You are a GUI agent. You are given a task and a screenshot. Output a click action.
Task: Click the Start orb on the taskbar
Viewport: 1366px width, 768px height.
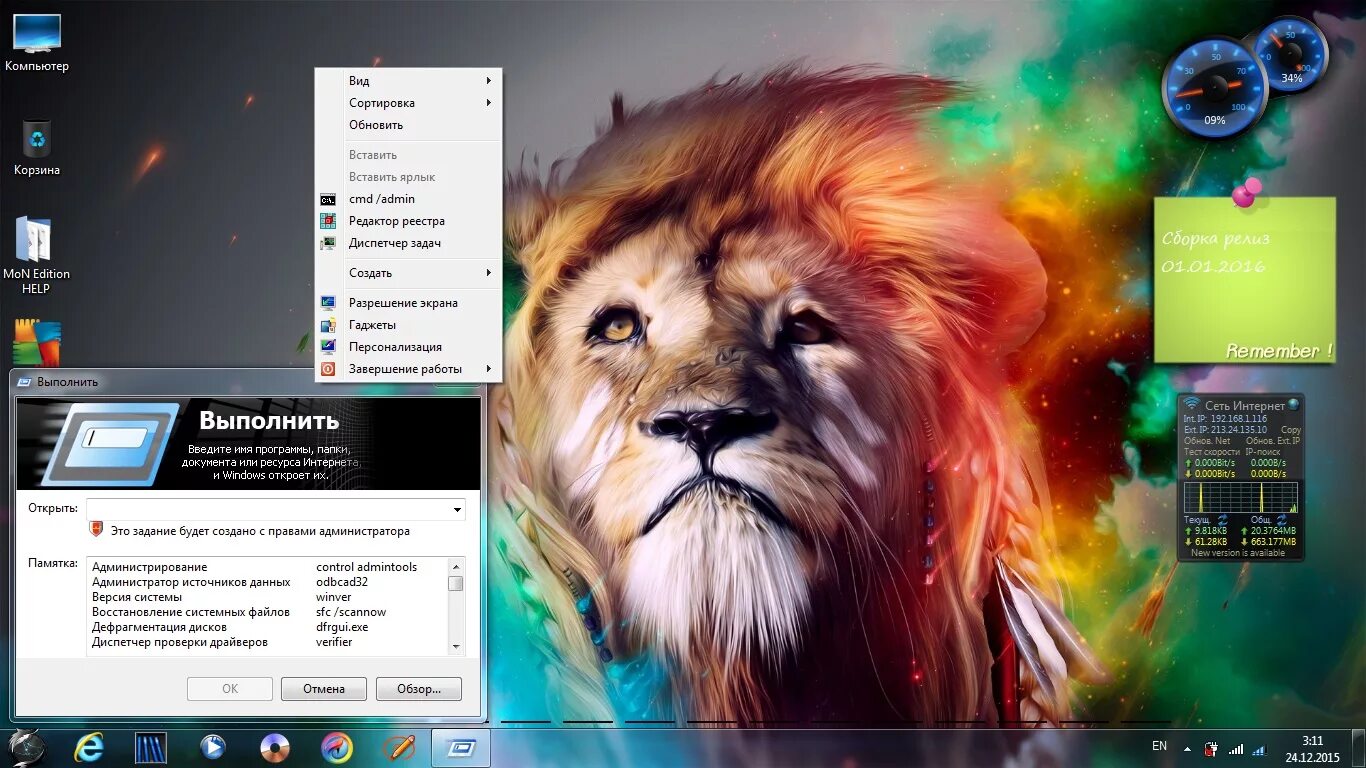pos(27,747)
